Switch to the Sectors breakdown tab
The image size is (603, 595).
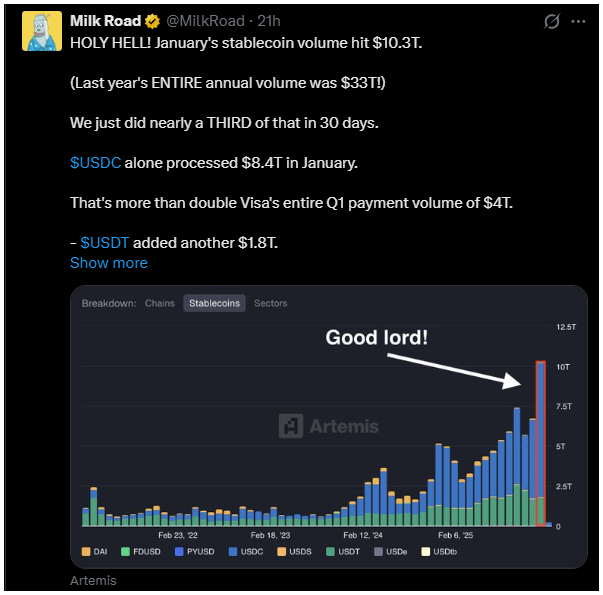270,303
